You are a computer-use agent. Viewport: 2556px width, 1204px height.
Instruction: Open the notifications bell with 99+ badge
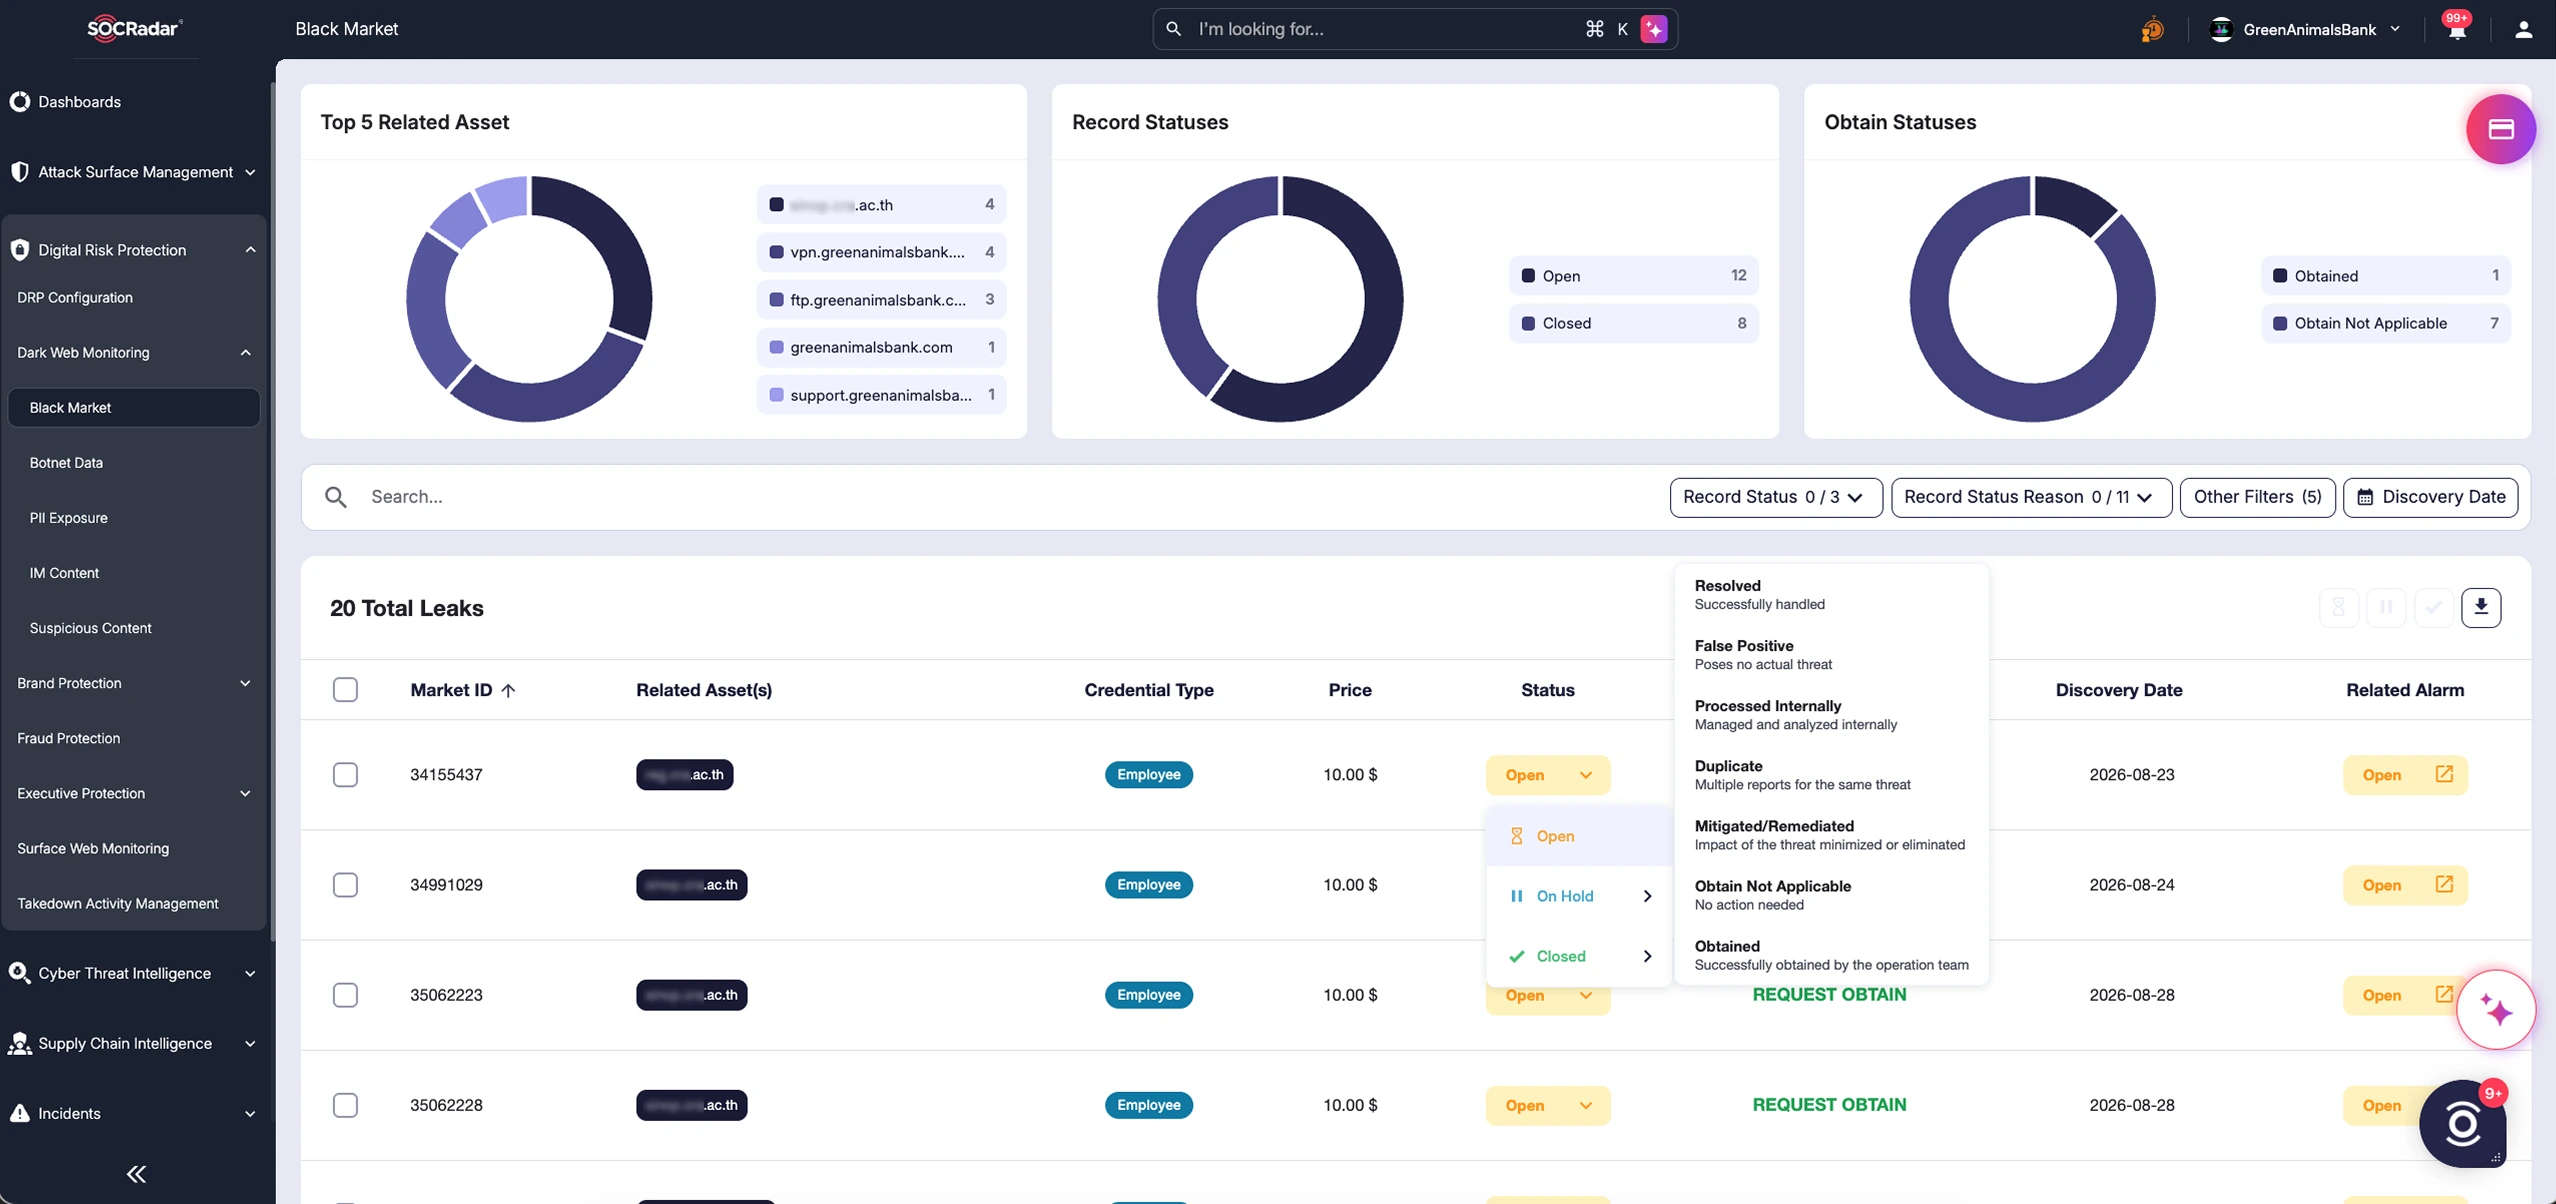(x=2457, y=29)
